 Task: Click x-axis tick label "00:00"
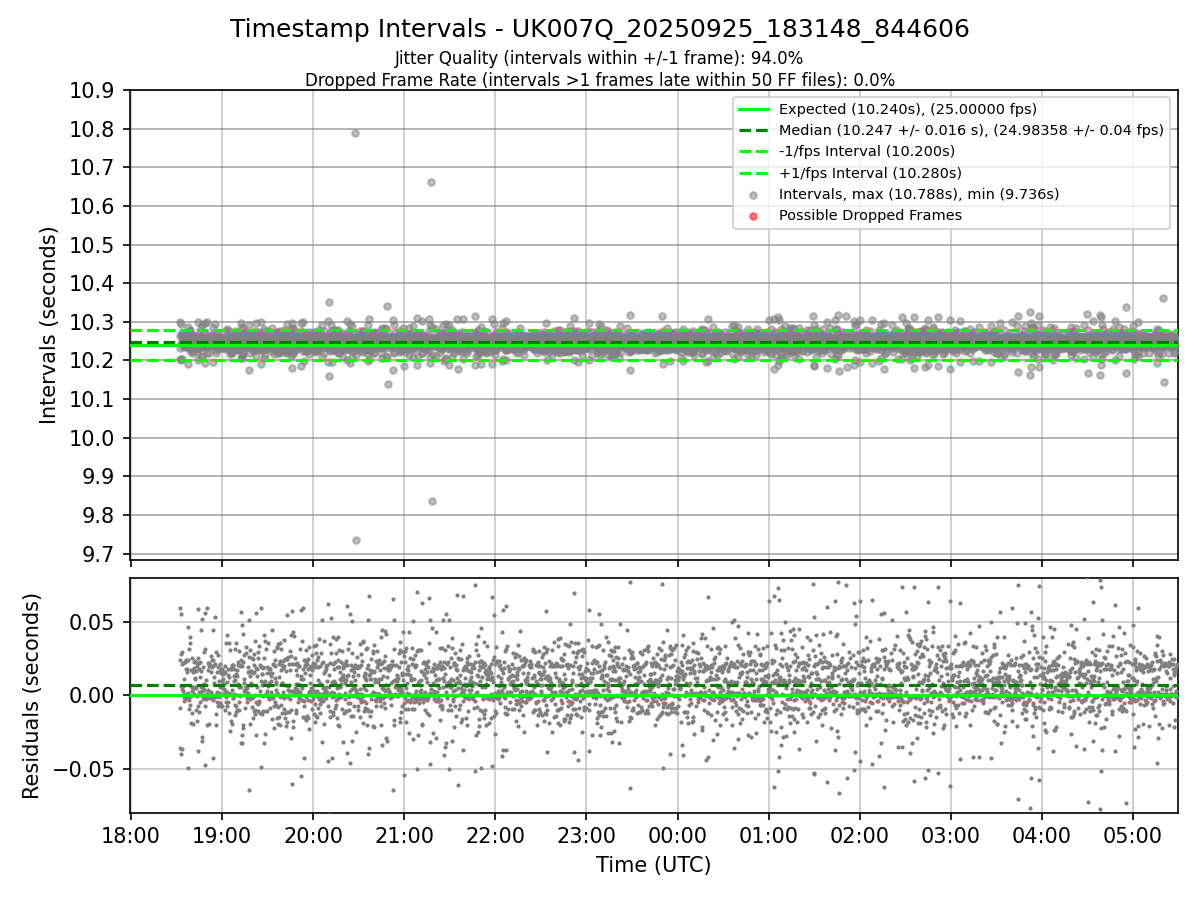(677, 835)
